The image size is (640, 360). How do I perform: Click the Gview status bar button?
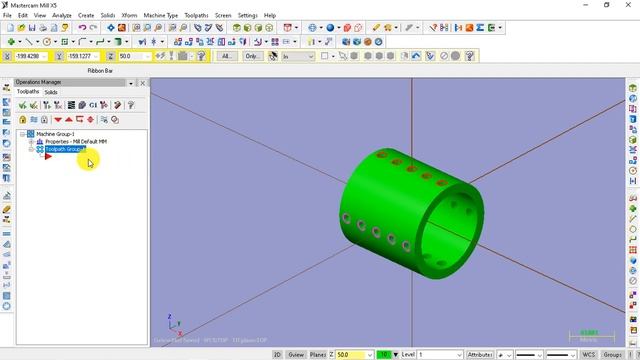point(296,355)
